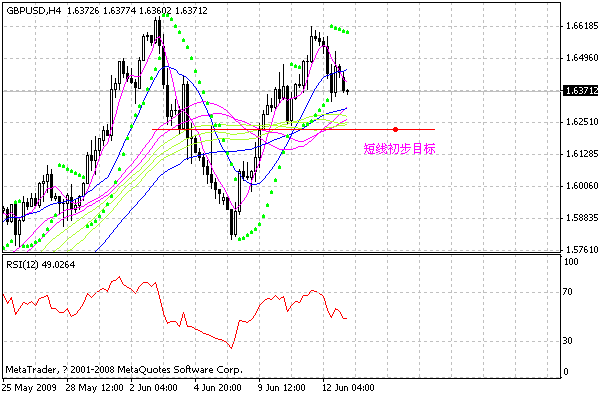Click the '4 Jun 20:00' time label
Screen dimensions: 598x395
[218, 388]
